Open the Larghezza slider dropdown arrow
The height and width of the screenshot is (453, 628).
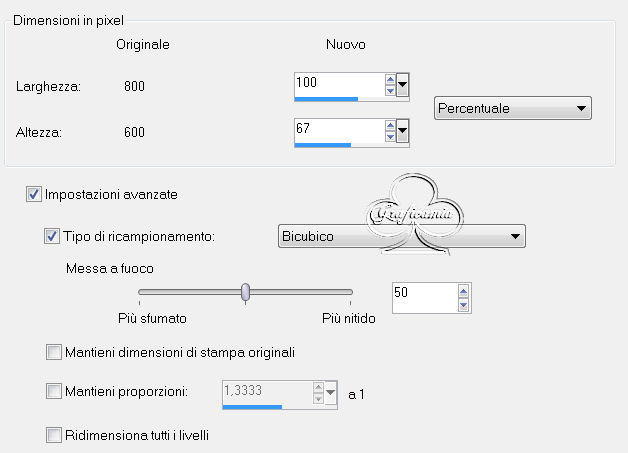pyautogui.click(x=402, y=85)
